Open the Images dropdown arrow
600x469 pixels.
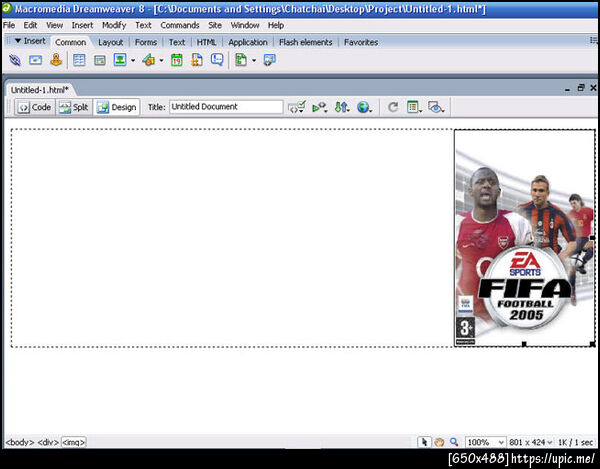pyautogui.click(x=133, y=60)
